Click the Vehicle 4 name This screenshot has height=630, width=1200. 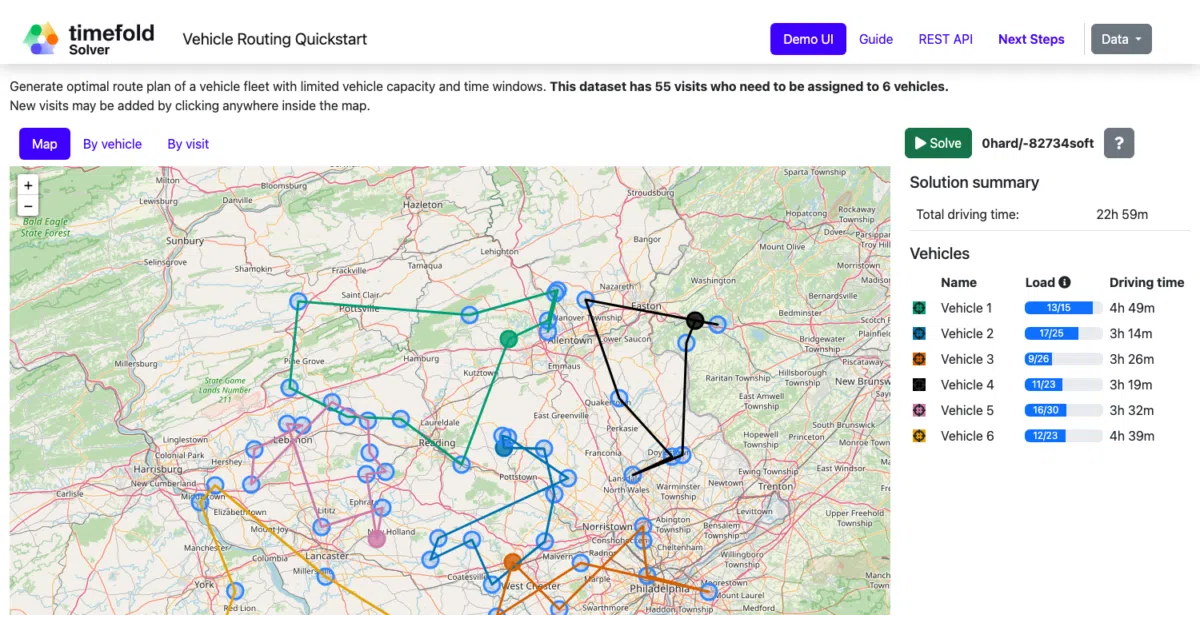point(967,385)
